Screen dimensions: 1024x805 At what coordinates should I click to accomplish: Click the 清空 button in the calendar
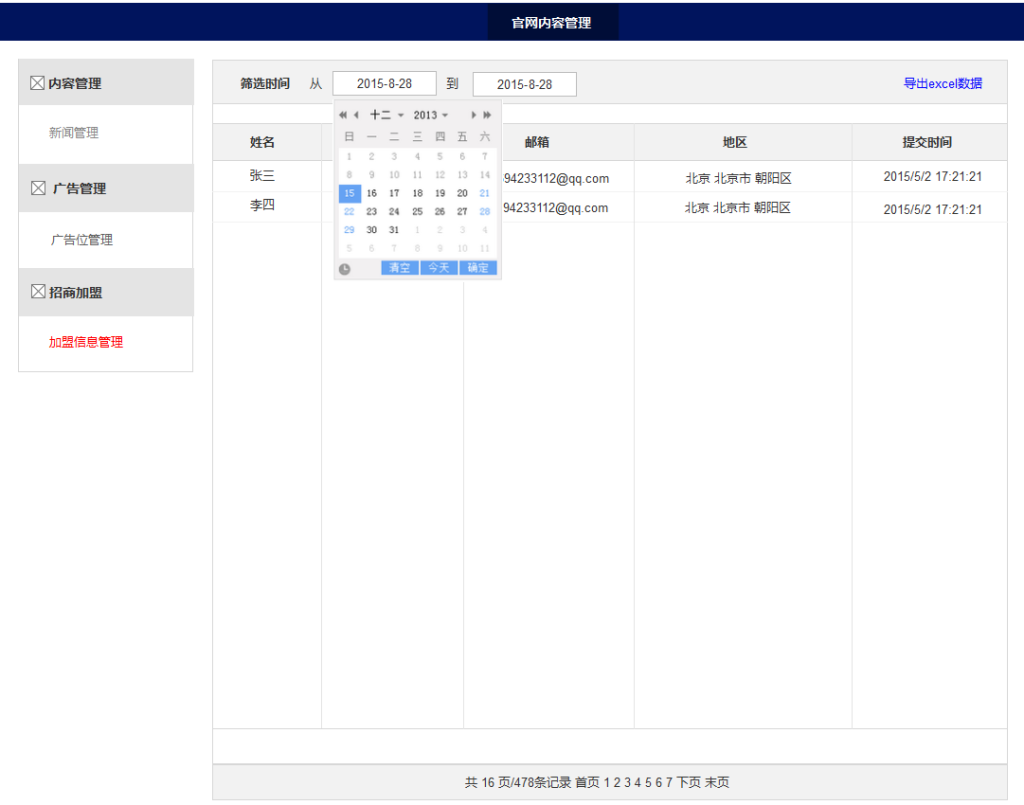tap(400, 268)
